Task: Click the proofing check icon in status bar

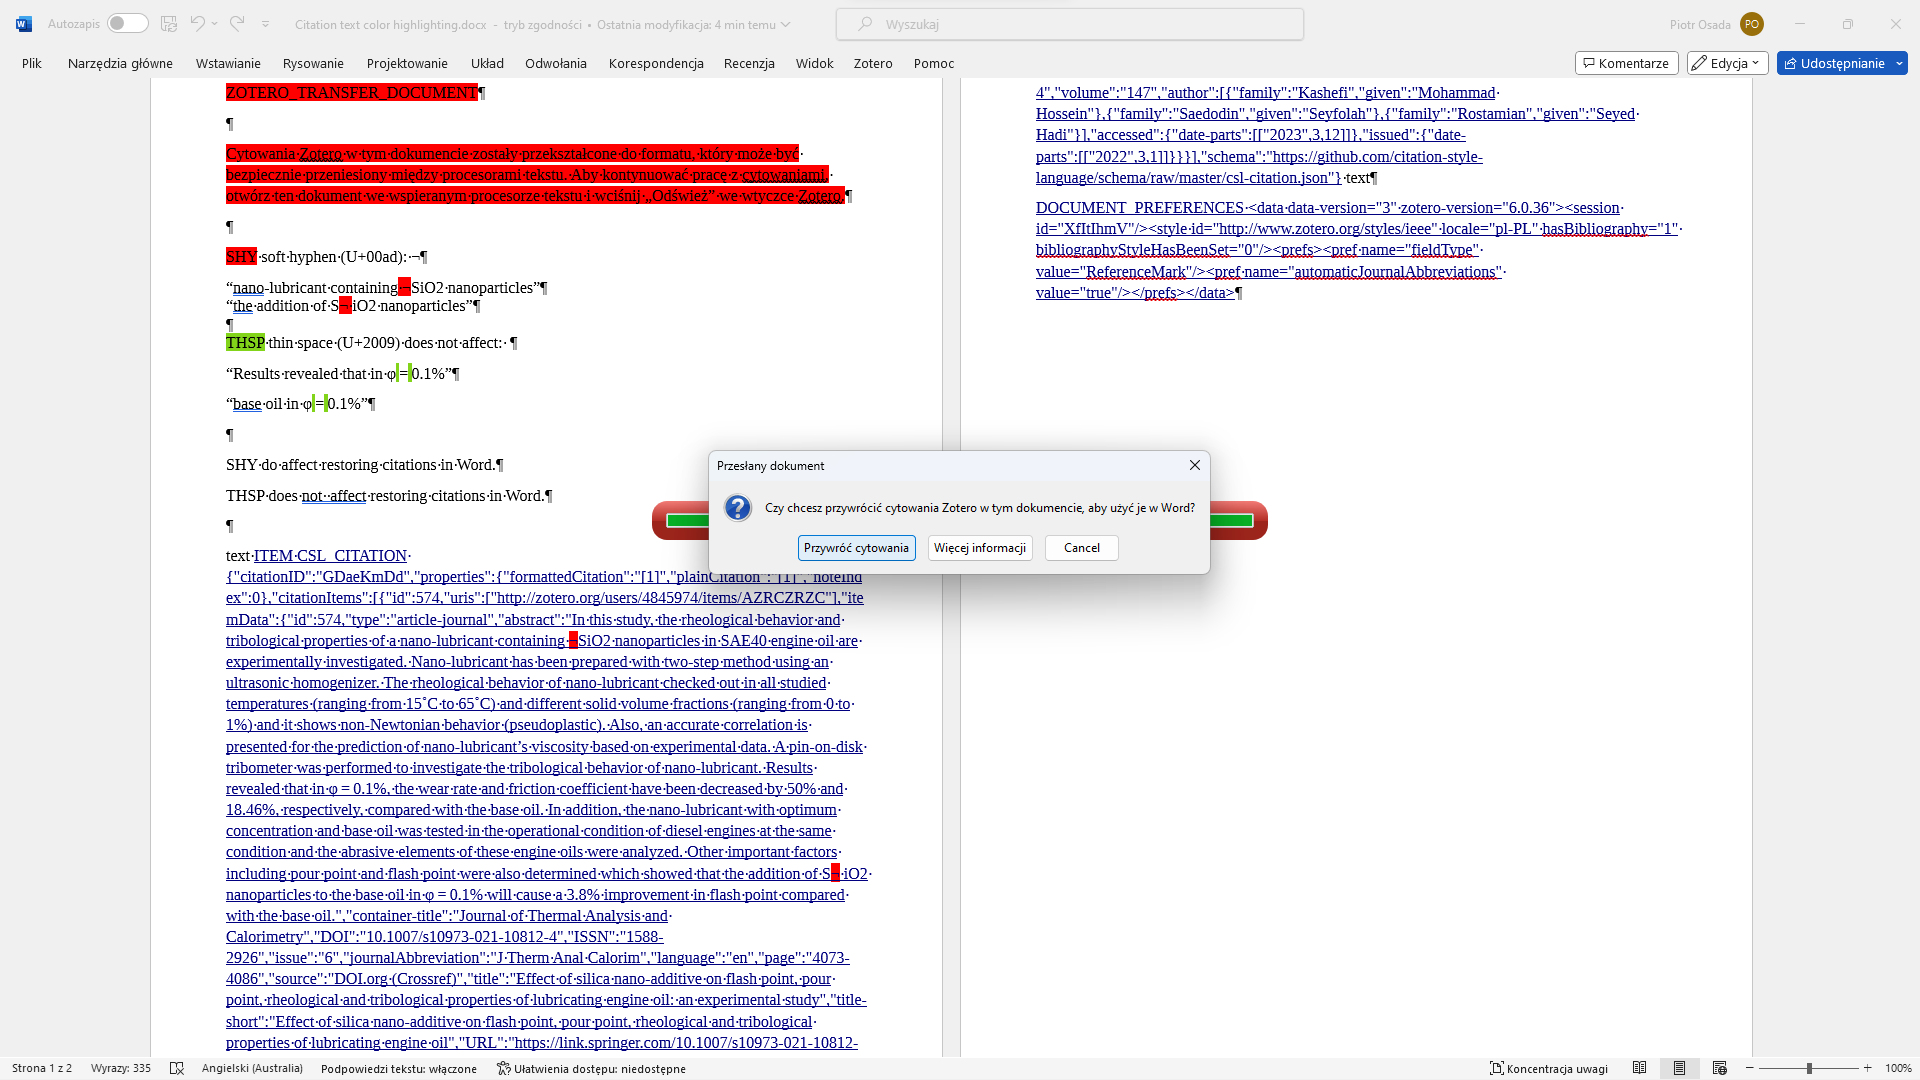Action: click(x=177, y=1068)
